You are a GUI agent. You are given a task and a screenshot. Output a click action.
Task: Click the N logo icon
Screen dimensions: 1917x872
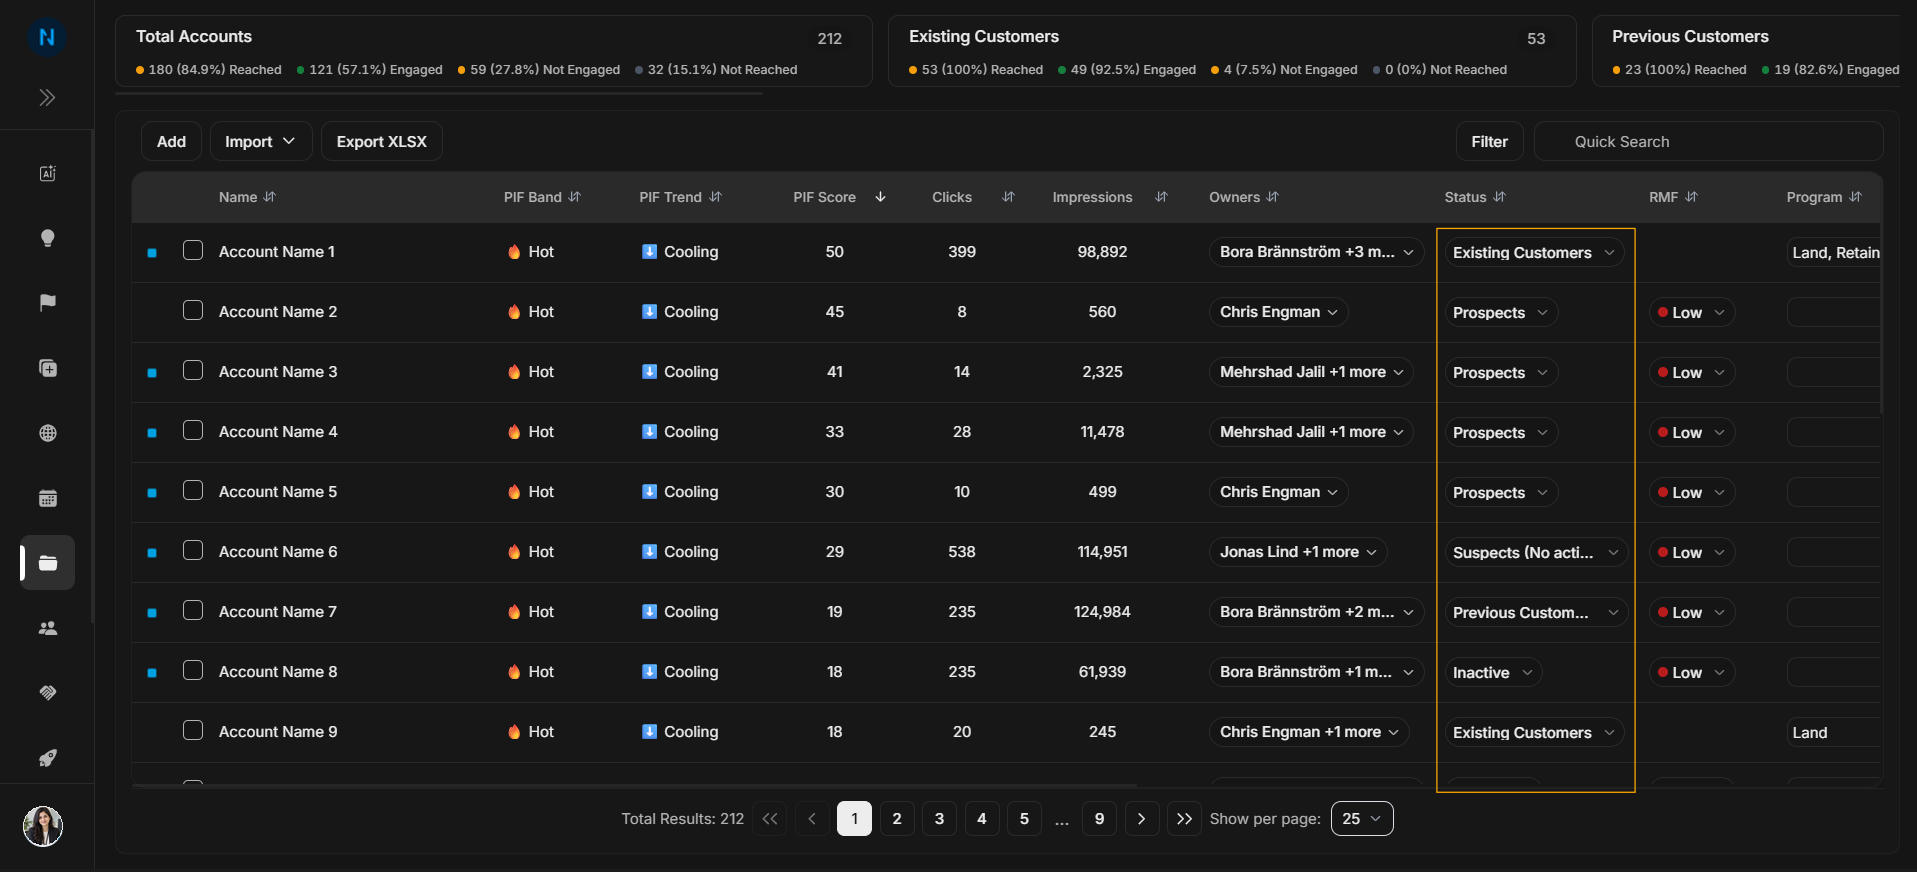47,38
